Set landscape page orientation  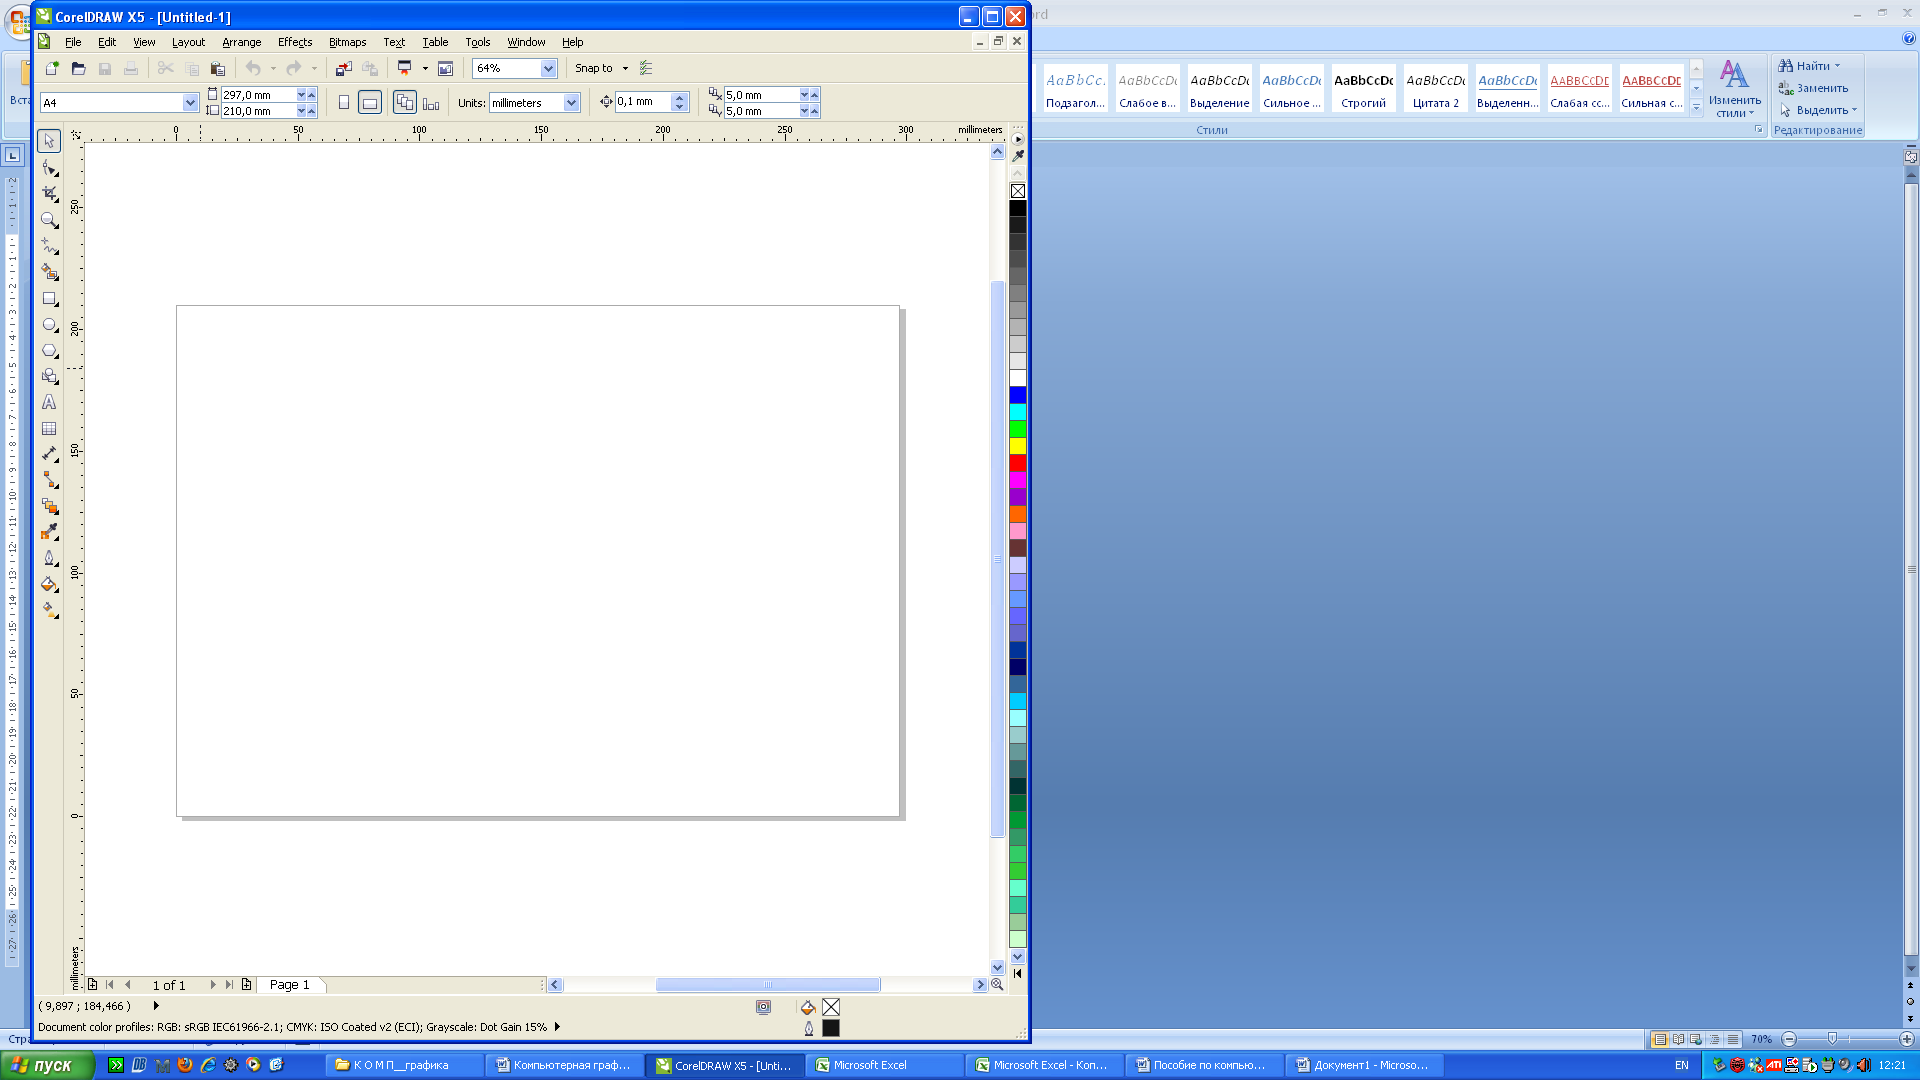370,102
